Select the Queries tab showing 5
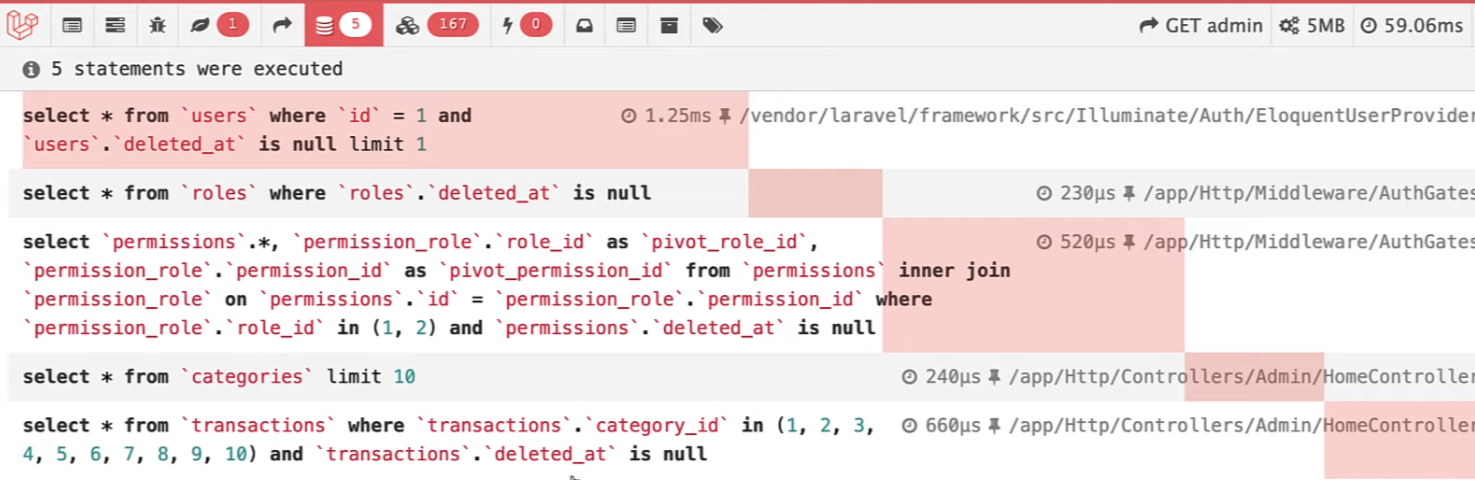 click(343, 26)
